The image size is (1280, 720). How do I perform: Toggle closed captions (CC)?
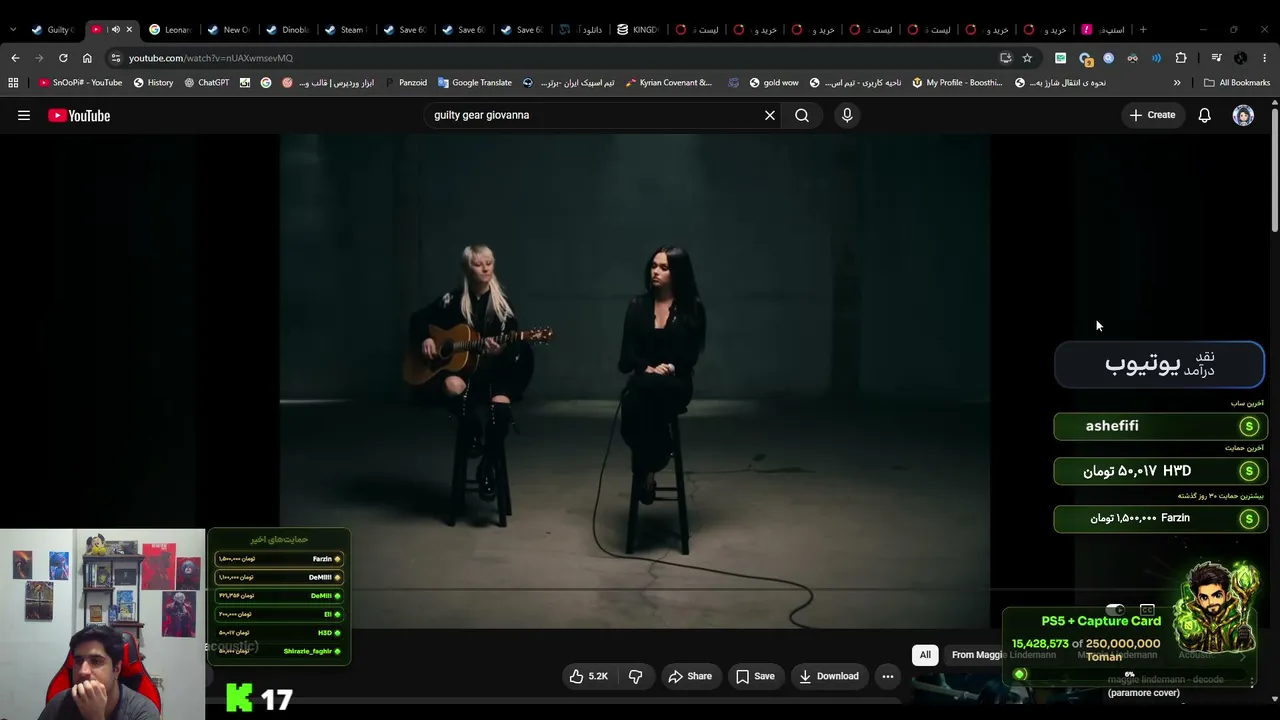coord(1147,610)
